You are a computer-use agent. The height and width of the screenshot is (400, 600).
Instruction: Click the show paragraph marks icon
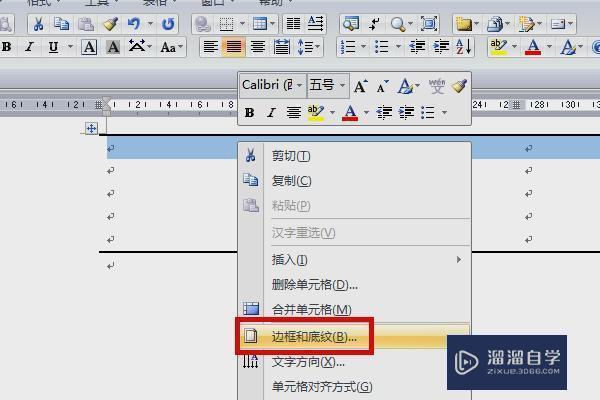coord(374,24)
